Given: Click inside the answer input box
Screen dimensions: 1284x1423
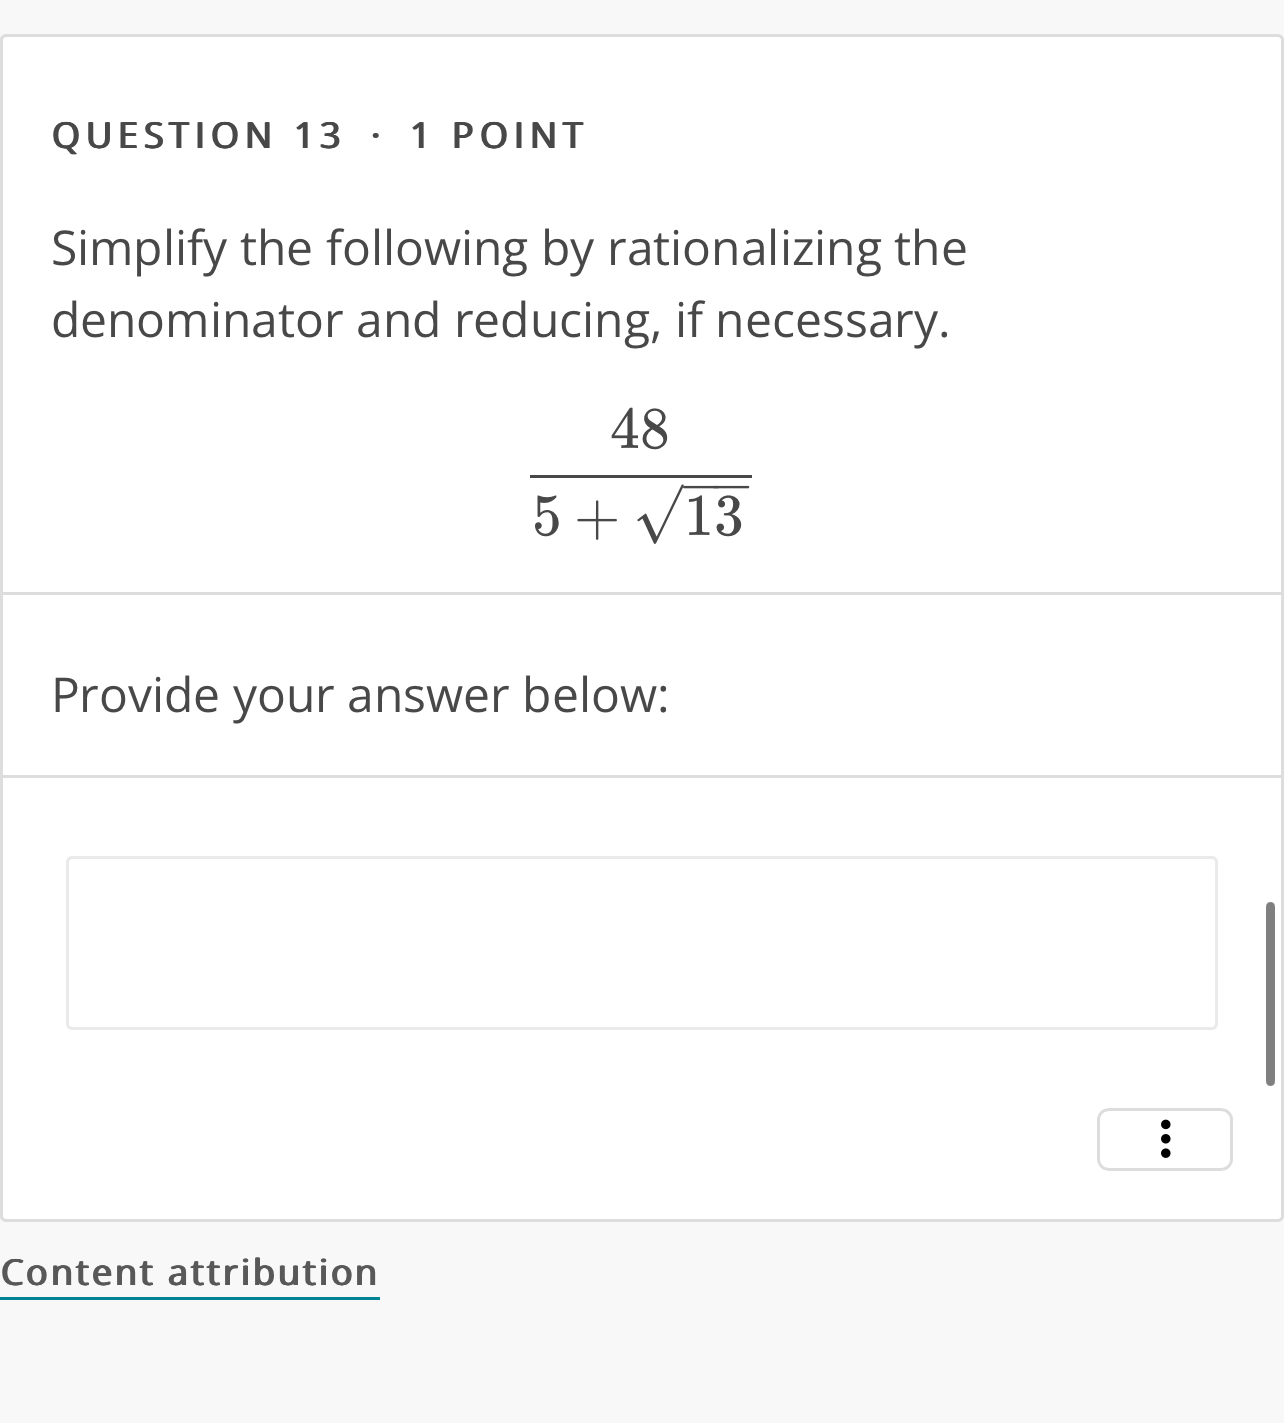Looking at the screenshot, I should click(640, 941).
